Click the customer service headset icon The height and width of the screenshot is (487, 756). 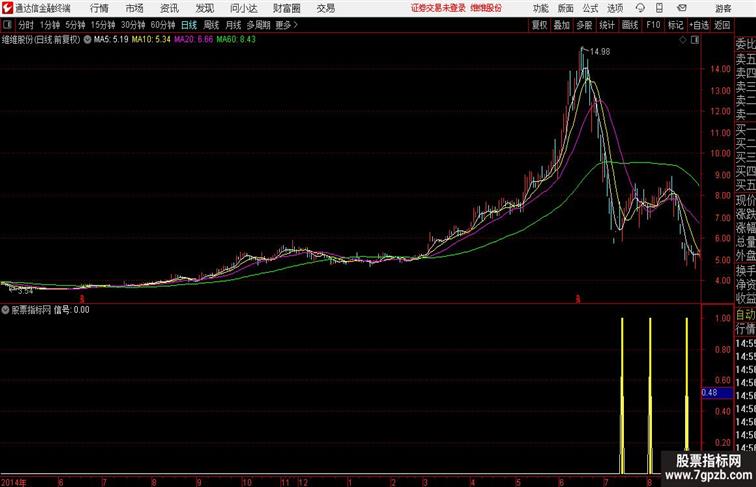tap(640, 8)
